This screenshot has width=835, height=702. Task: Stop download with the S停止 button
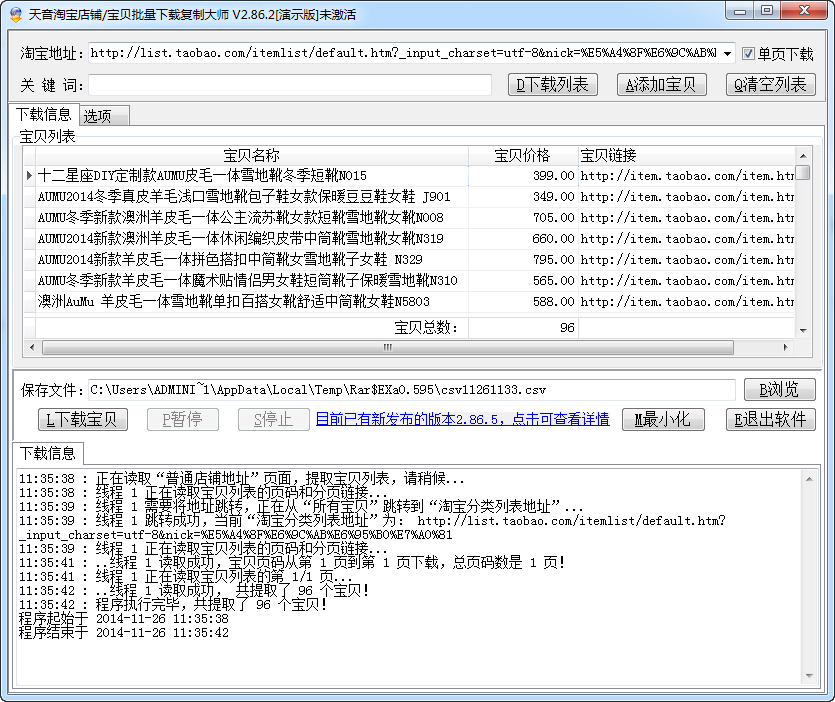click(x=272, y=420)
